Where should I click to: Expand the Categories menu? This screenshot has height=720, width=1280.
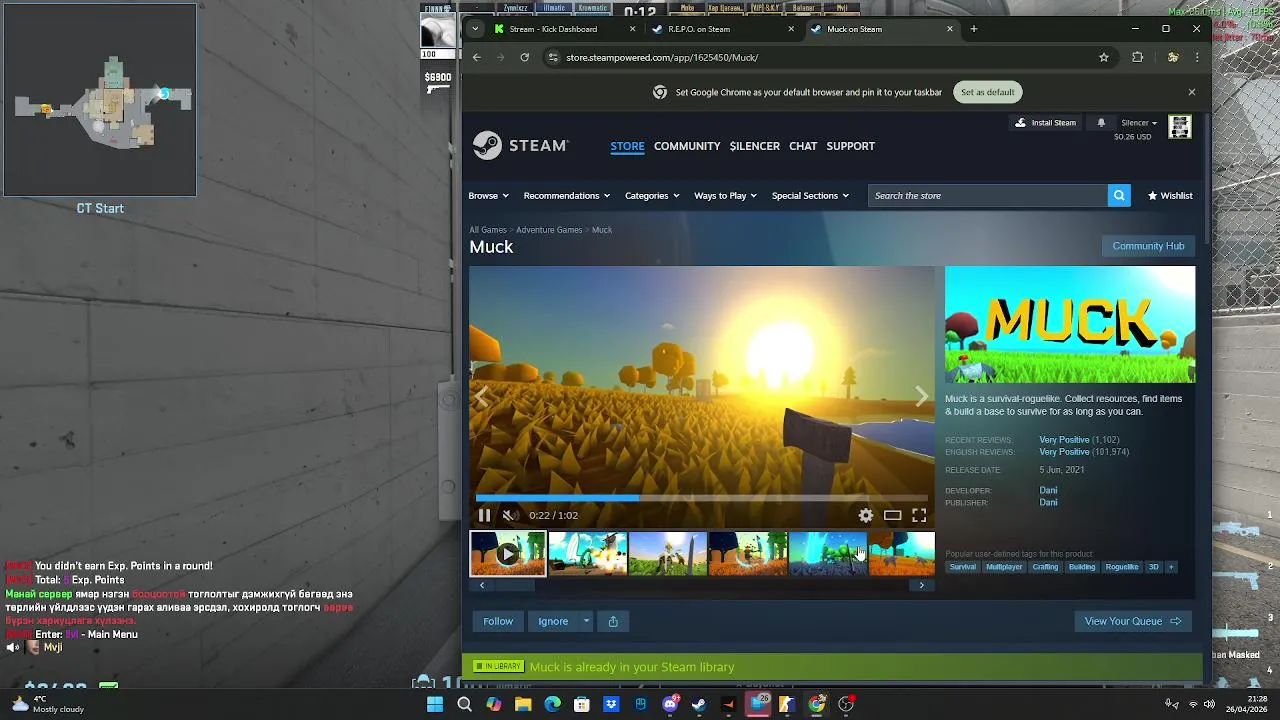pyautogui.click(x=652, y=196)
